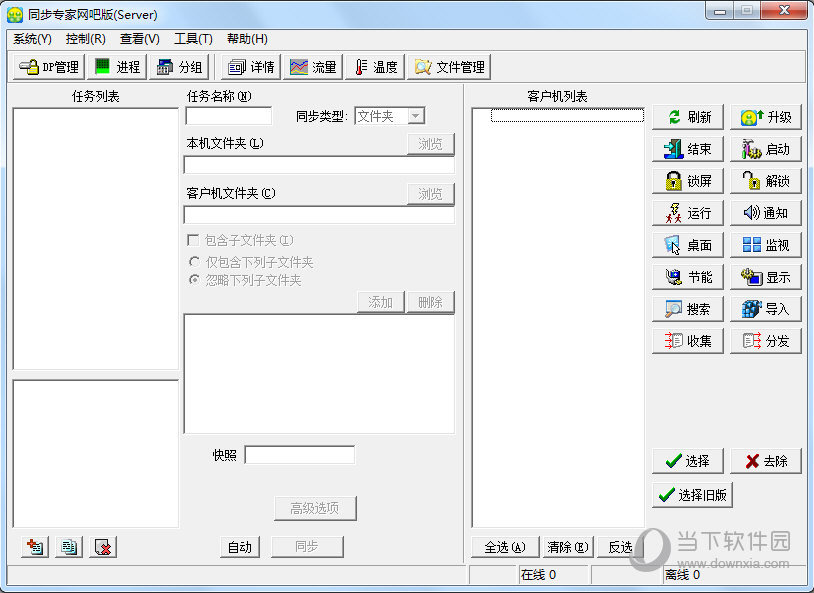814x593 pixels.
Task: Open the 桌面 desktop function
Action: click(x=688, y=245)
